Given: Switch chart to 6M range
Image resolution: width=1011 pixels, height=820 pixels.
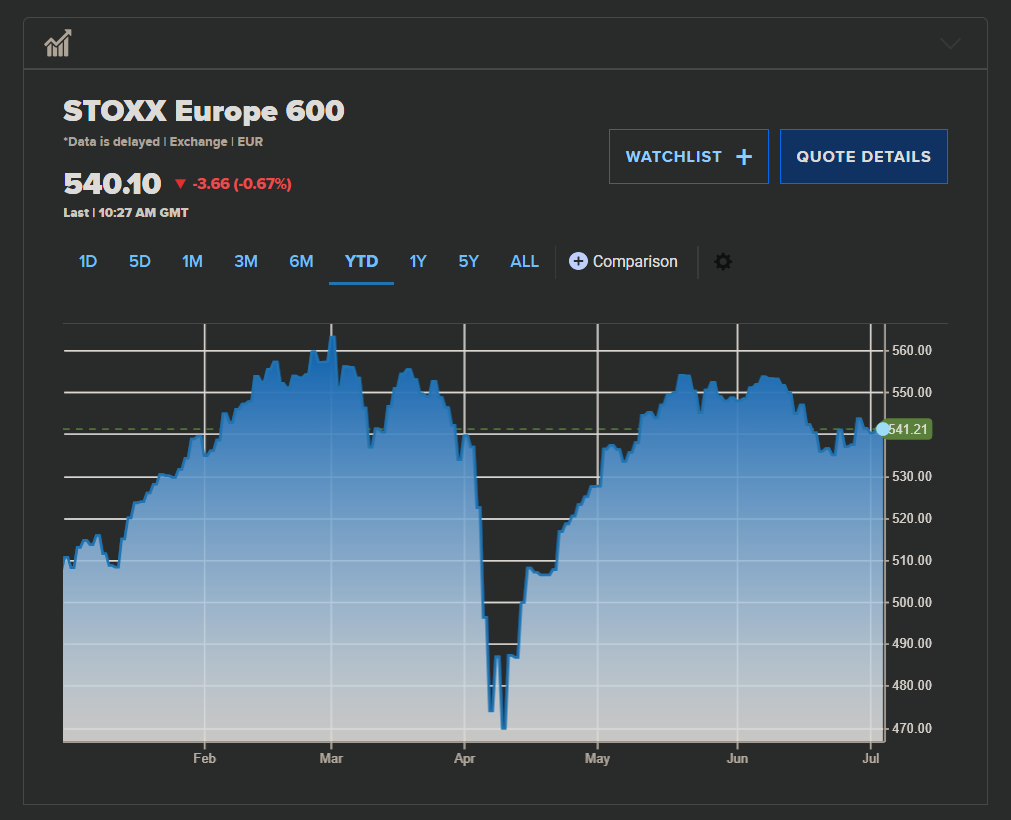Looking at the screenshot, I should (301, 262).
